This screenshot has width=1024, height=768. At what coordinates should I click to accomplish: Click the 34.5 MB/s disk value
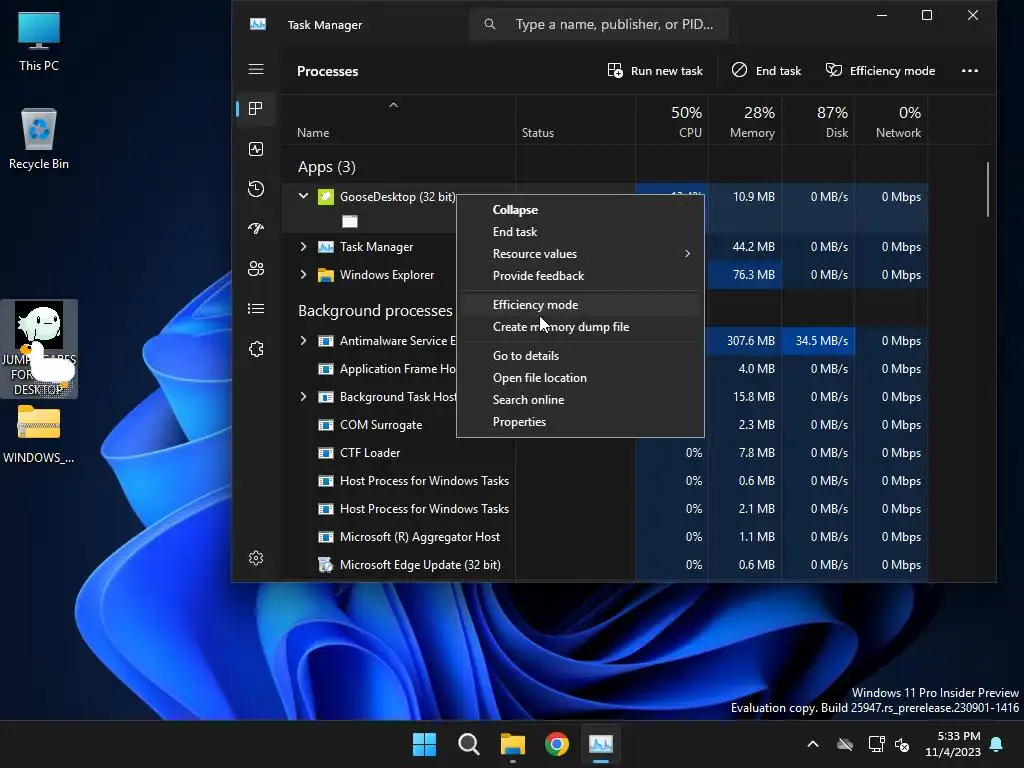coord(822,341)
